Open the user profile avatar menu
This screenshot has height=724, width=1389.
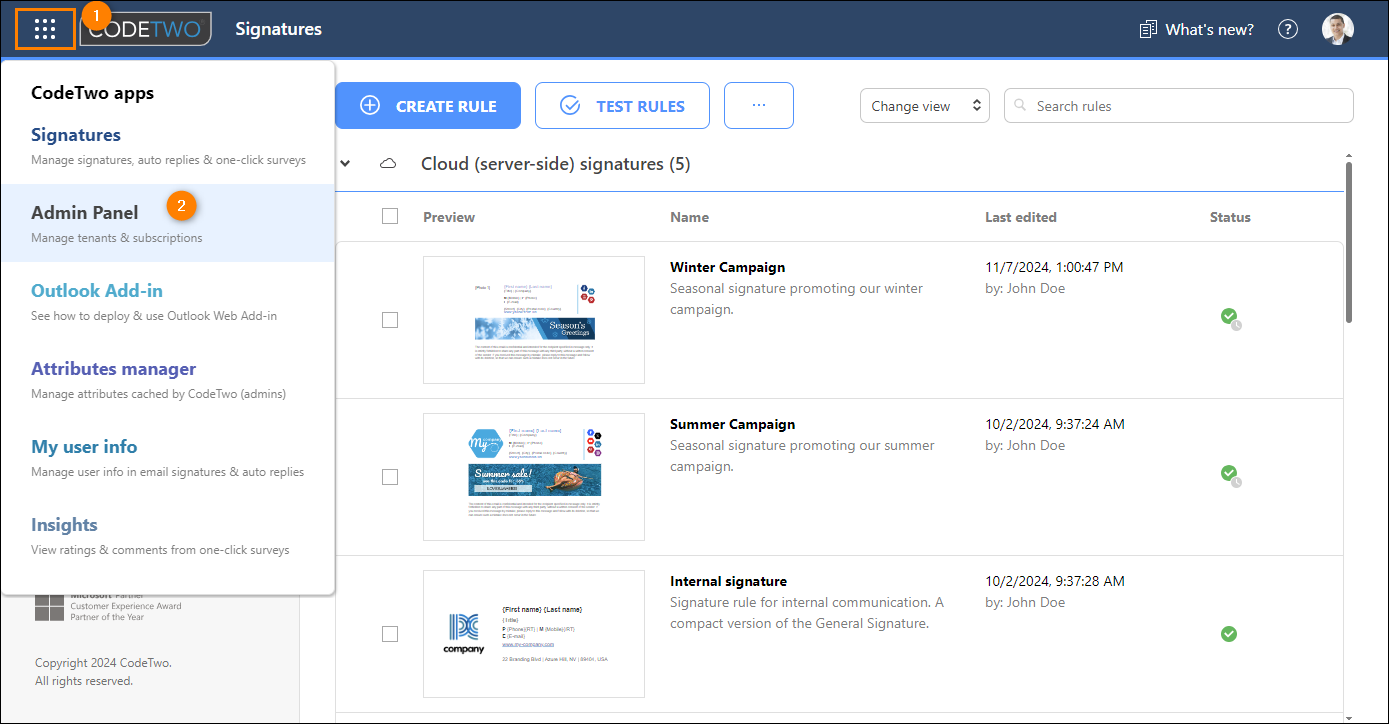(1338, 29)
